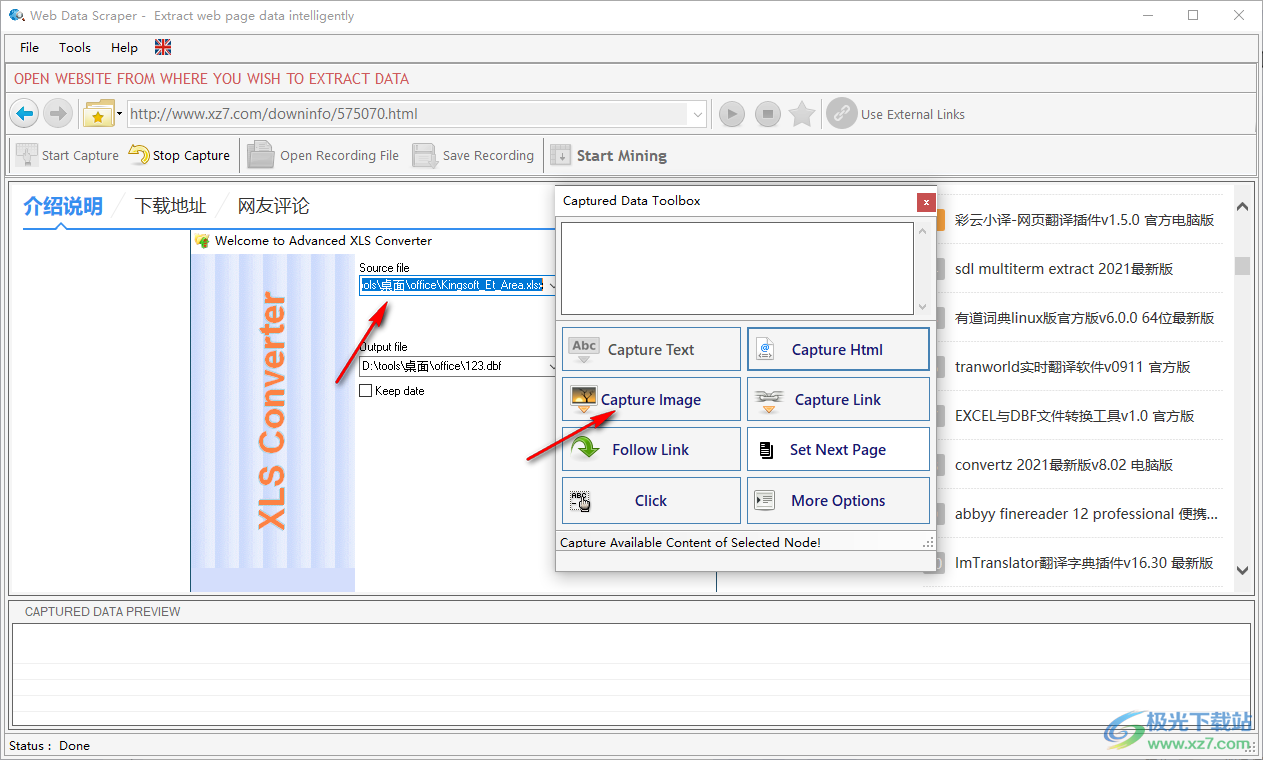Click Stop Capture

click(179, 155)
